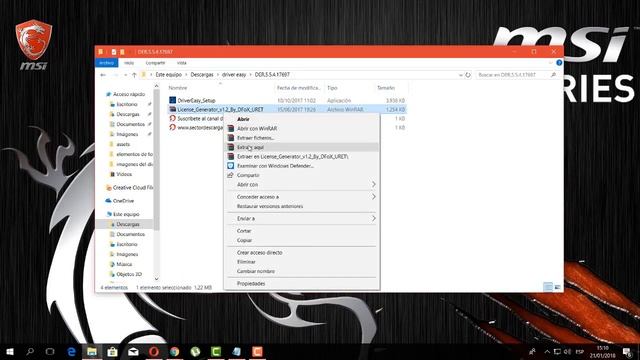Open recent locations dropdown arrow
Image resolution: width=640 pixels, height=360 pixels.
(125, 75)
